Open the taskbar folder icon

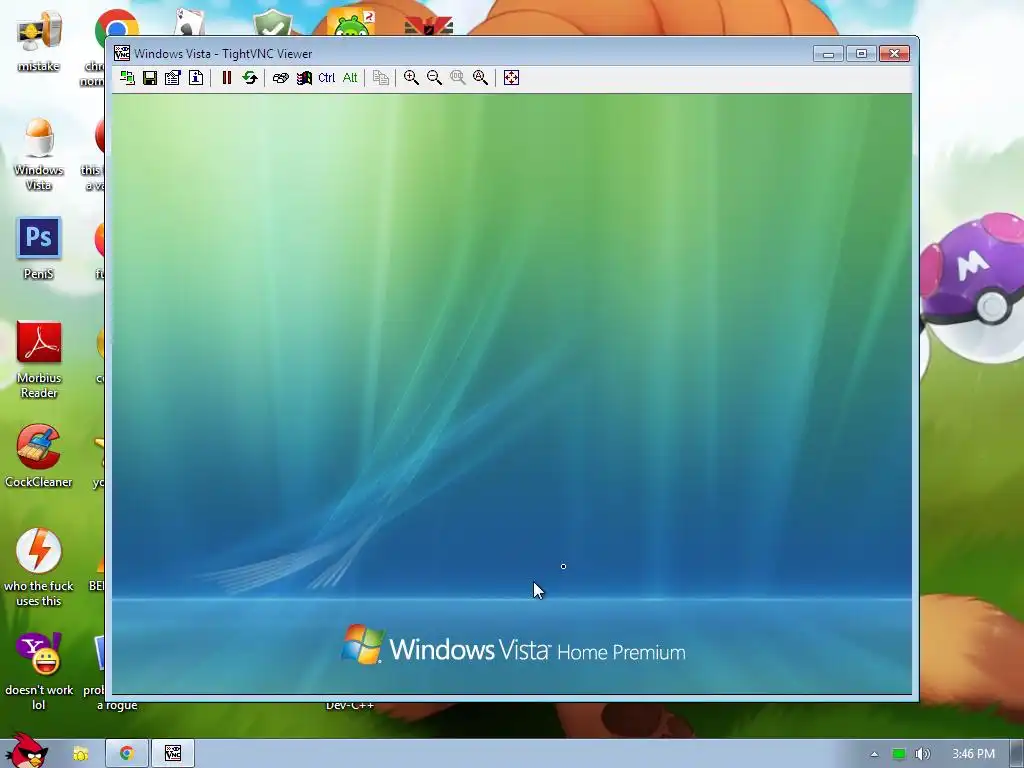80,754
